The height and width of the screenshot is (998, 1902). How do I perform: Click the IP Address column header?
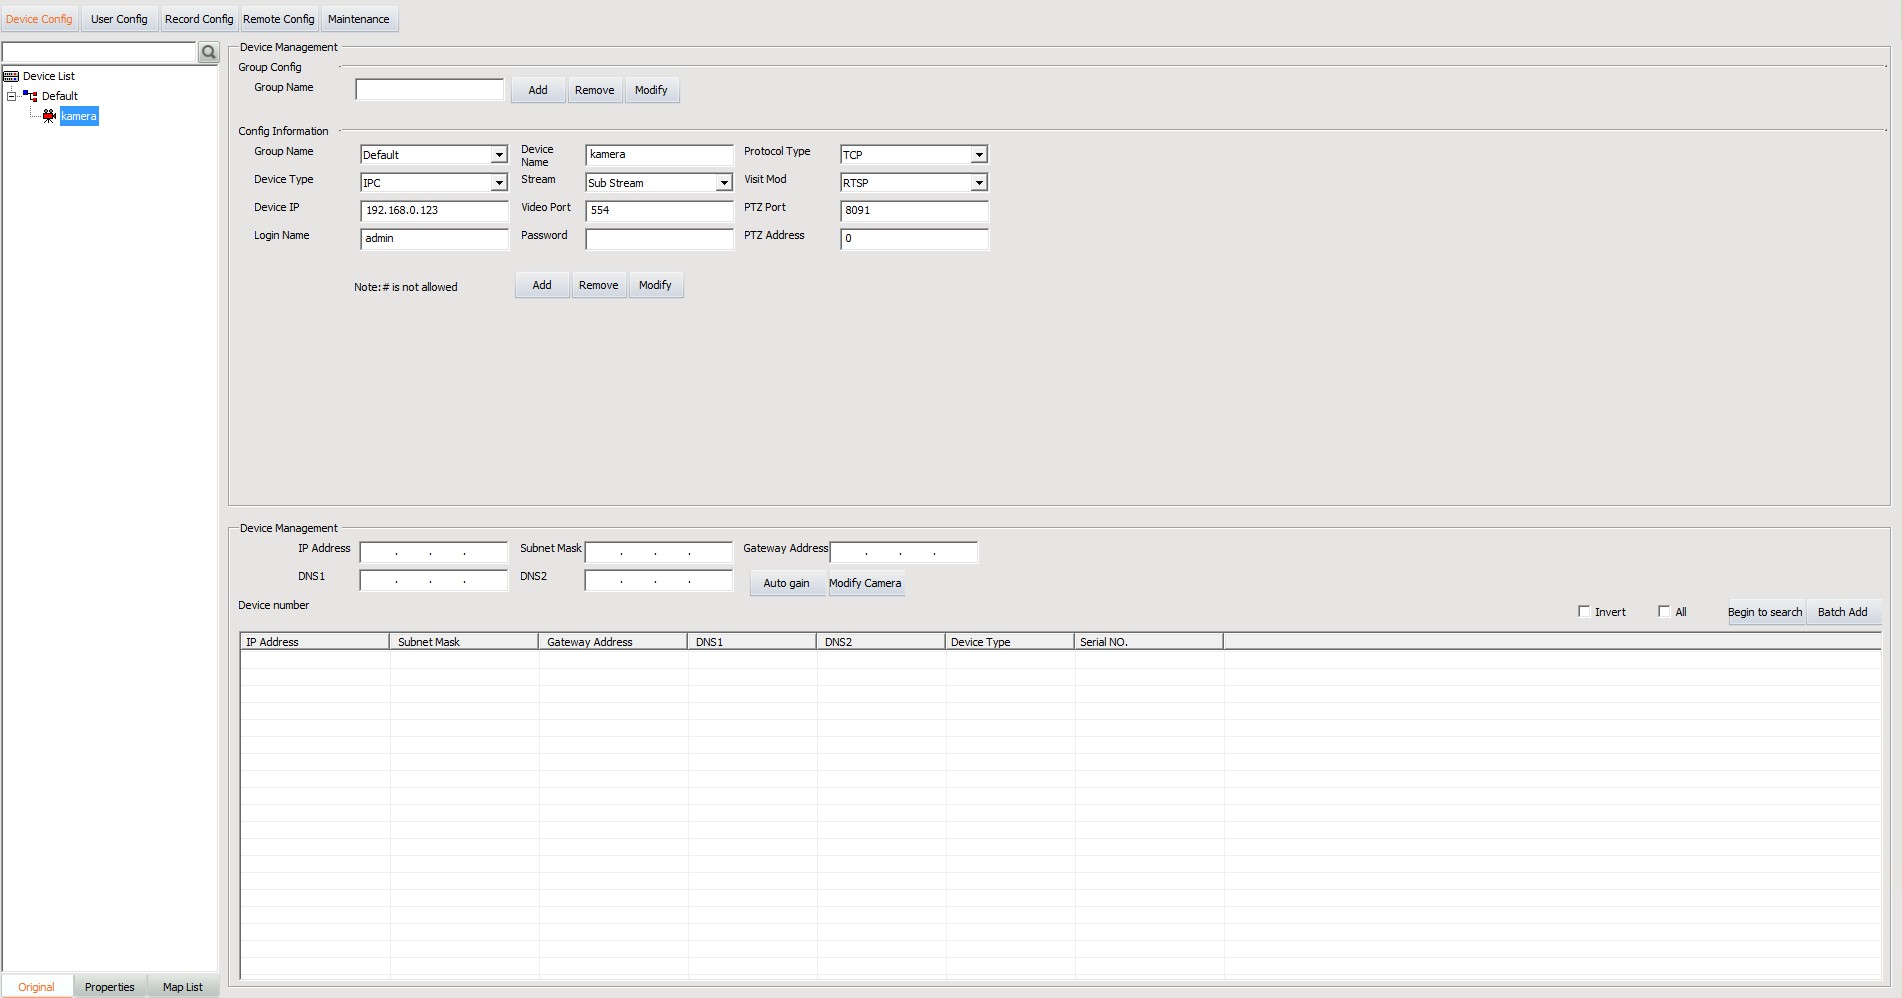315,642
